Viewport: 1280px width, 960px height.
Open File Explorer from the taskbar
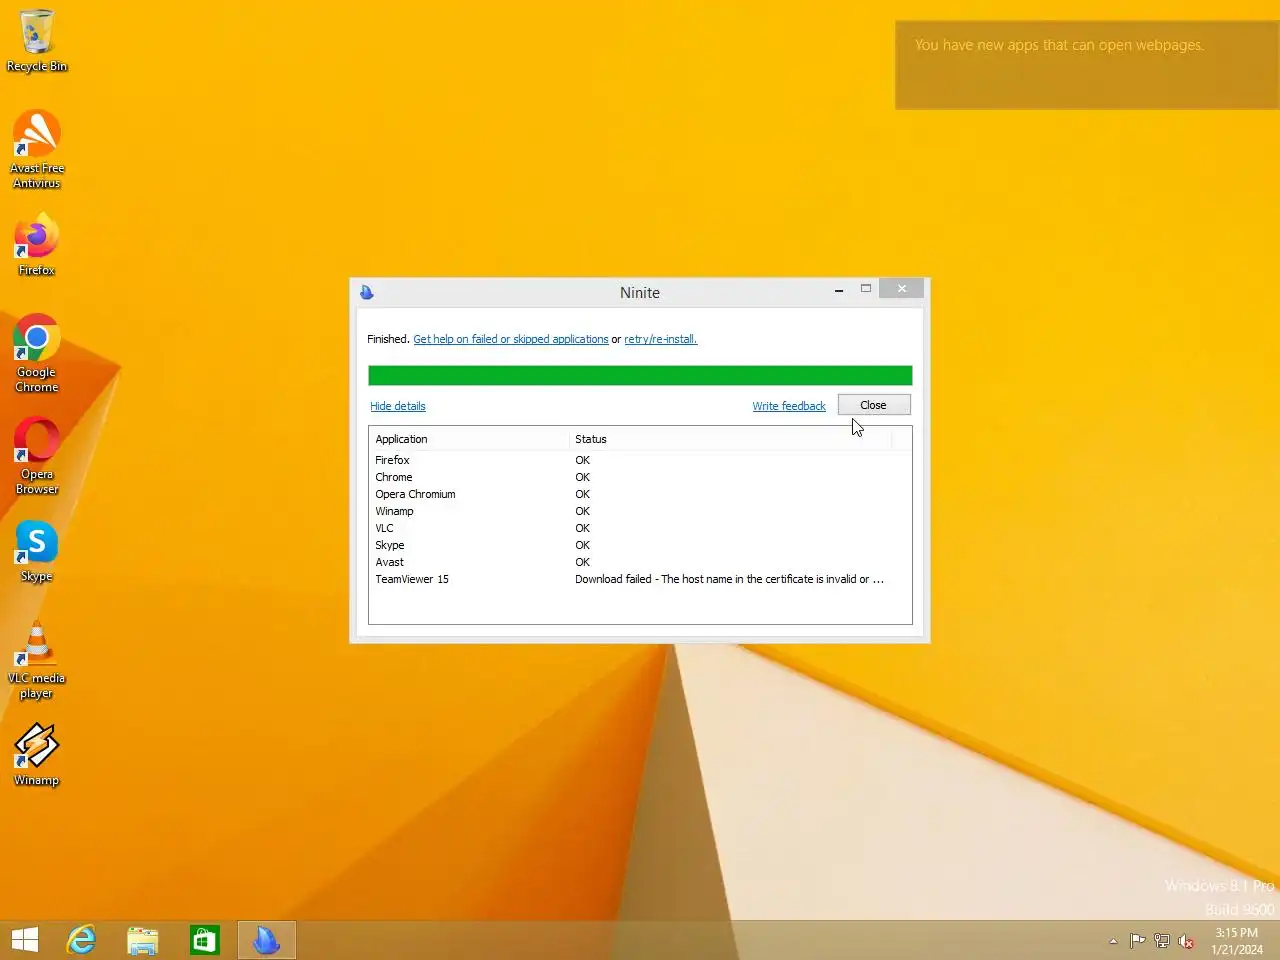[x=143, y=940]
